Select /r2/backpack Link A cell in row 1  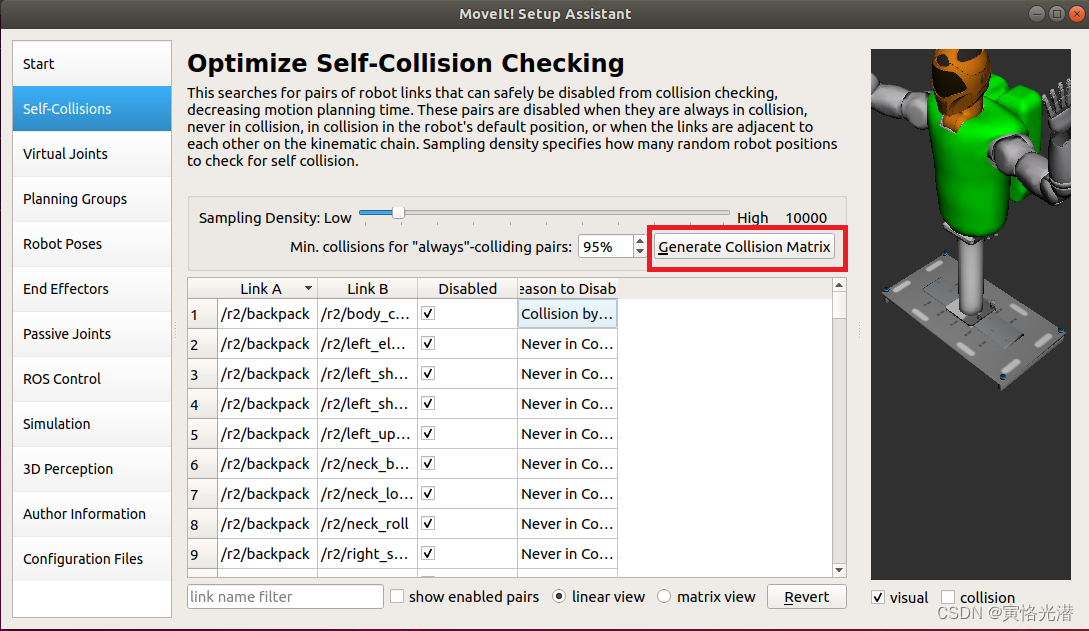tap(267, 314)
